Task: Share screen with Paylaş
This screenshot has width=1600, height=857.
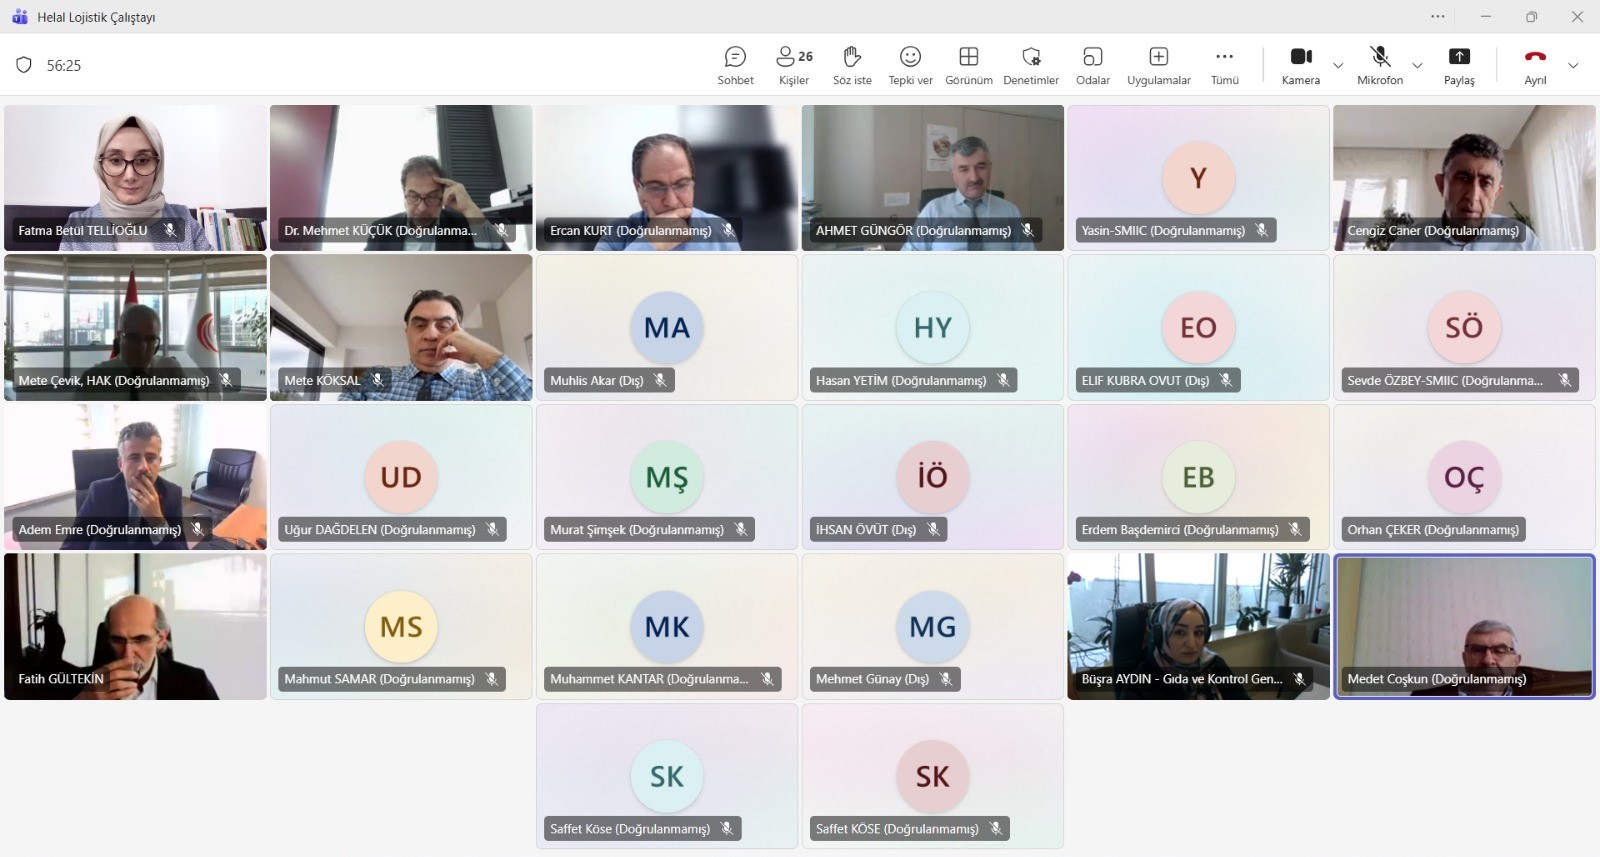Action: [x=1459, y=65]
